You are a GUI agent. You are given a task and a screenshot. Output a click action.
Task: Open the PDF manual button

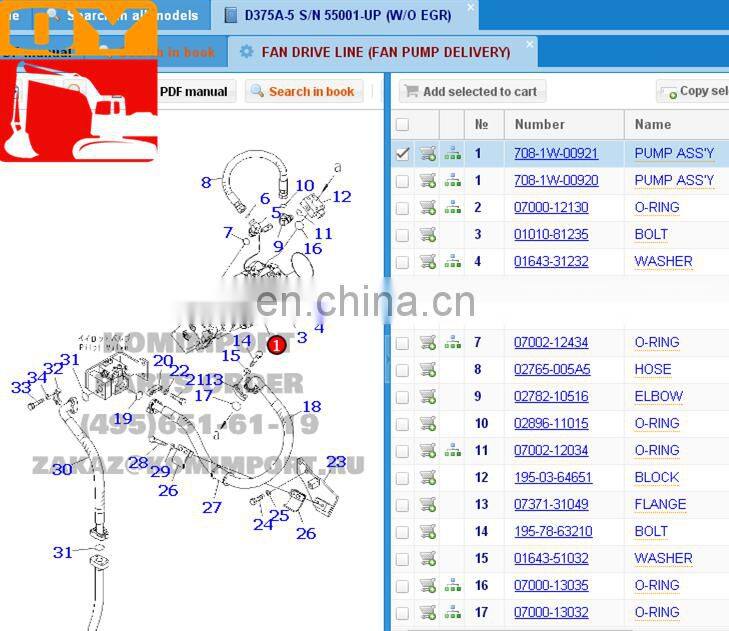tap(193, 92)
